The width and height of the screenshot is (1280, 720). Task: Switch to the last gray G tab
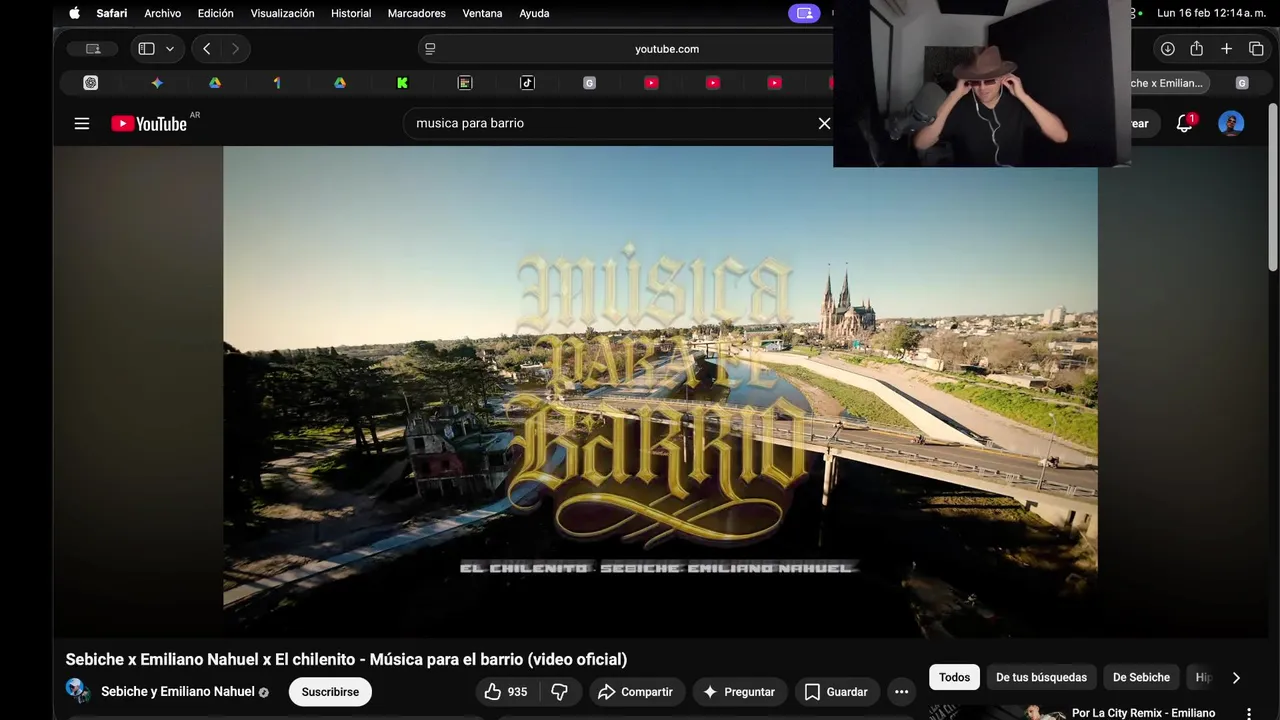click(1242, 83)
